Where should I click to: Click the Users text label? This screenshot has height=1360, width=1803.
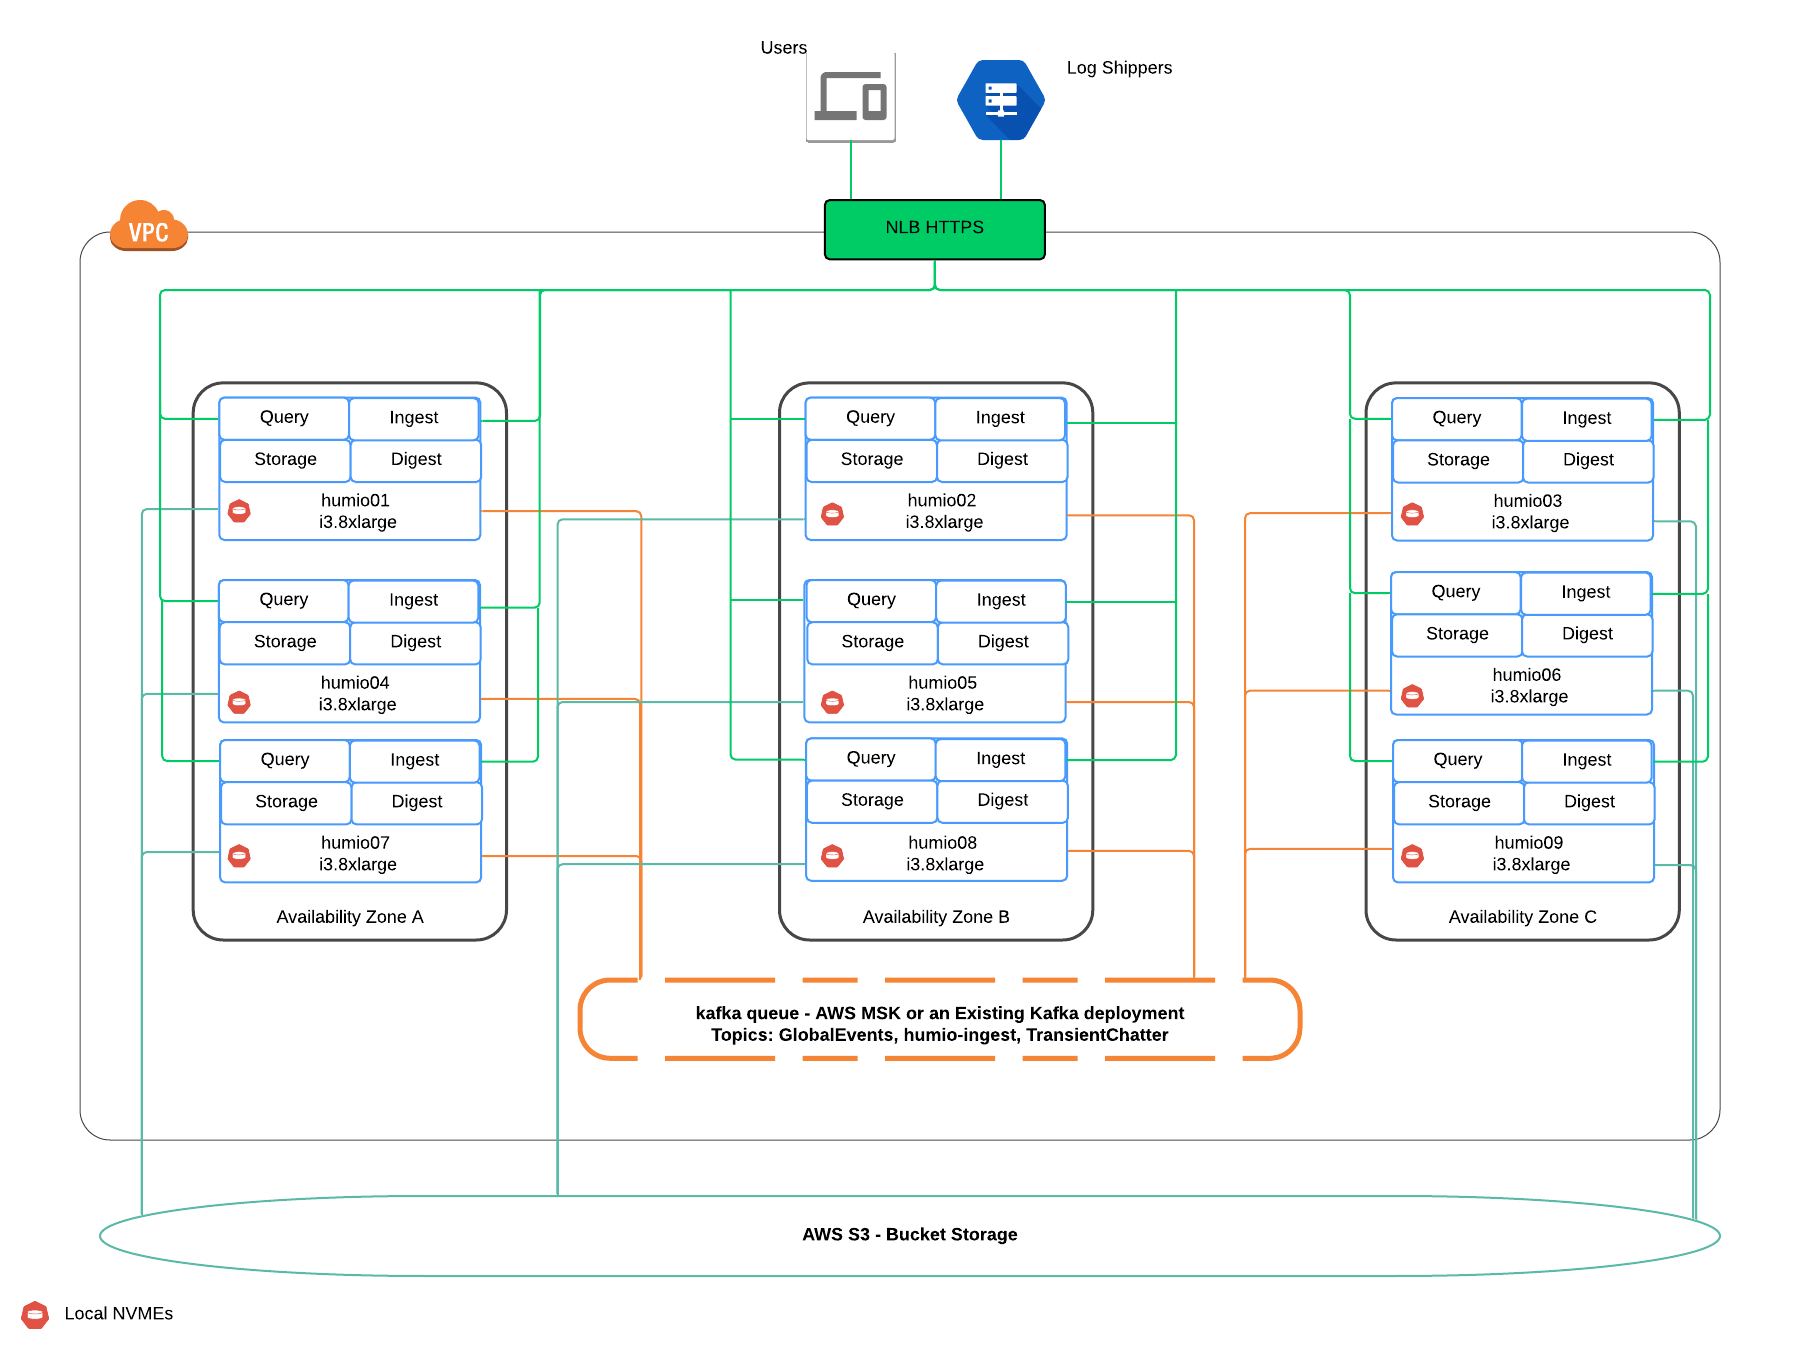(783, 48)
